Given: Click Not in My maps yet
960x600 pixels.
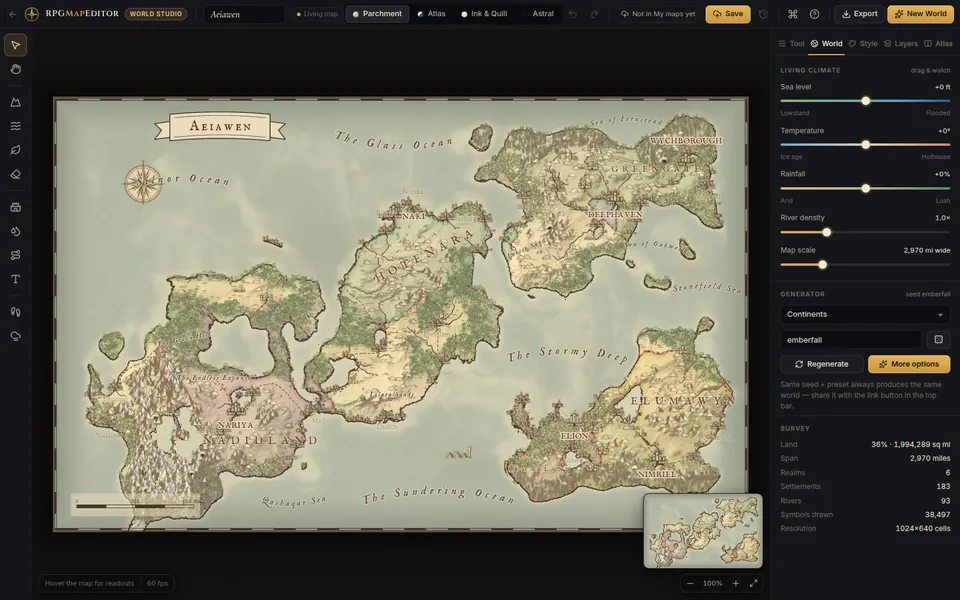Looking at the screenshot, I should tap(658, 14).
